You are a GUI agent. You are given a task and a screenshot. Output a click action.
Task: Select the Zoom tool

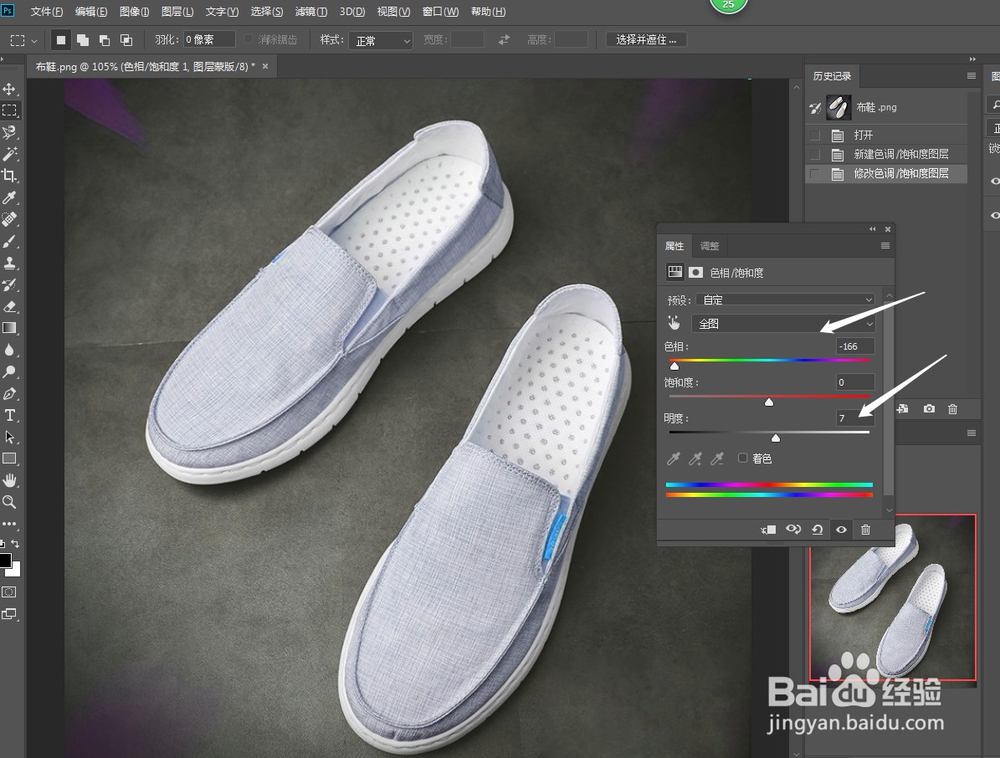[10, 502]
